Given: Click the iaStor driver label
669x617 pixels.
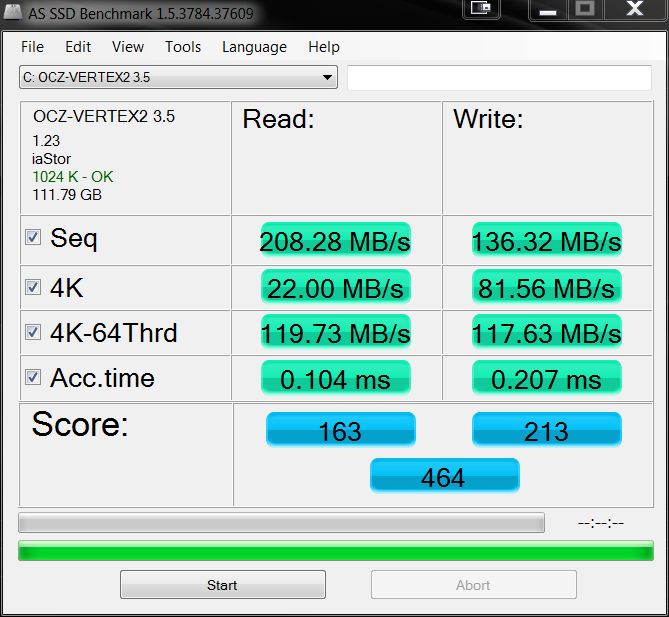Looking at the screenshot, I should click(52, 159).
